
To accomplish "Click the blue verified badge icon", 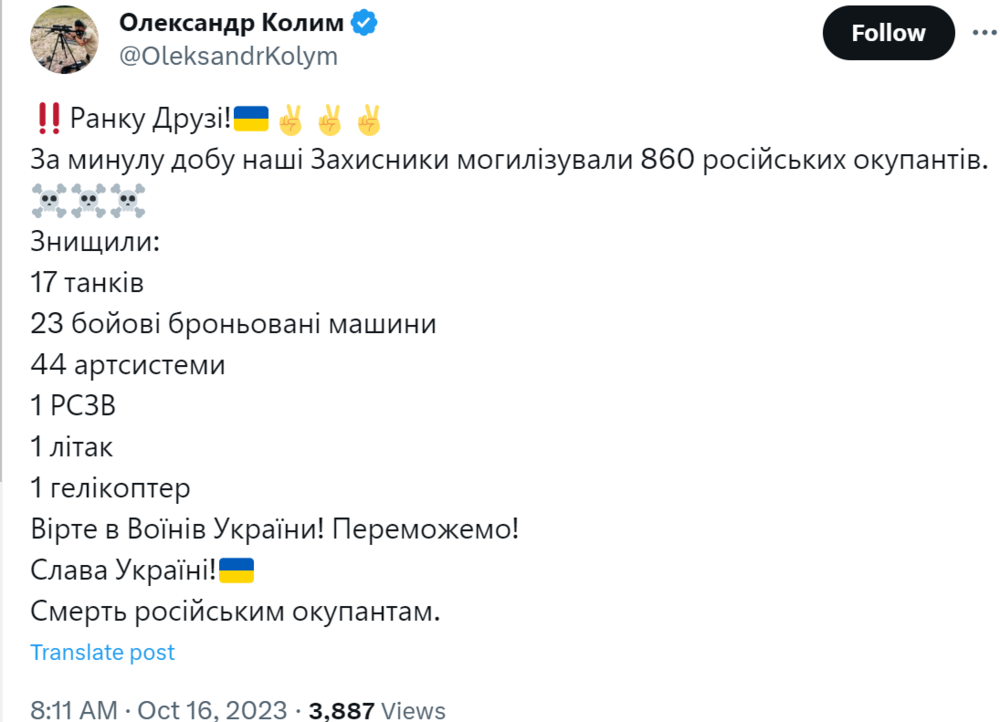I will (x=362, y=21).
